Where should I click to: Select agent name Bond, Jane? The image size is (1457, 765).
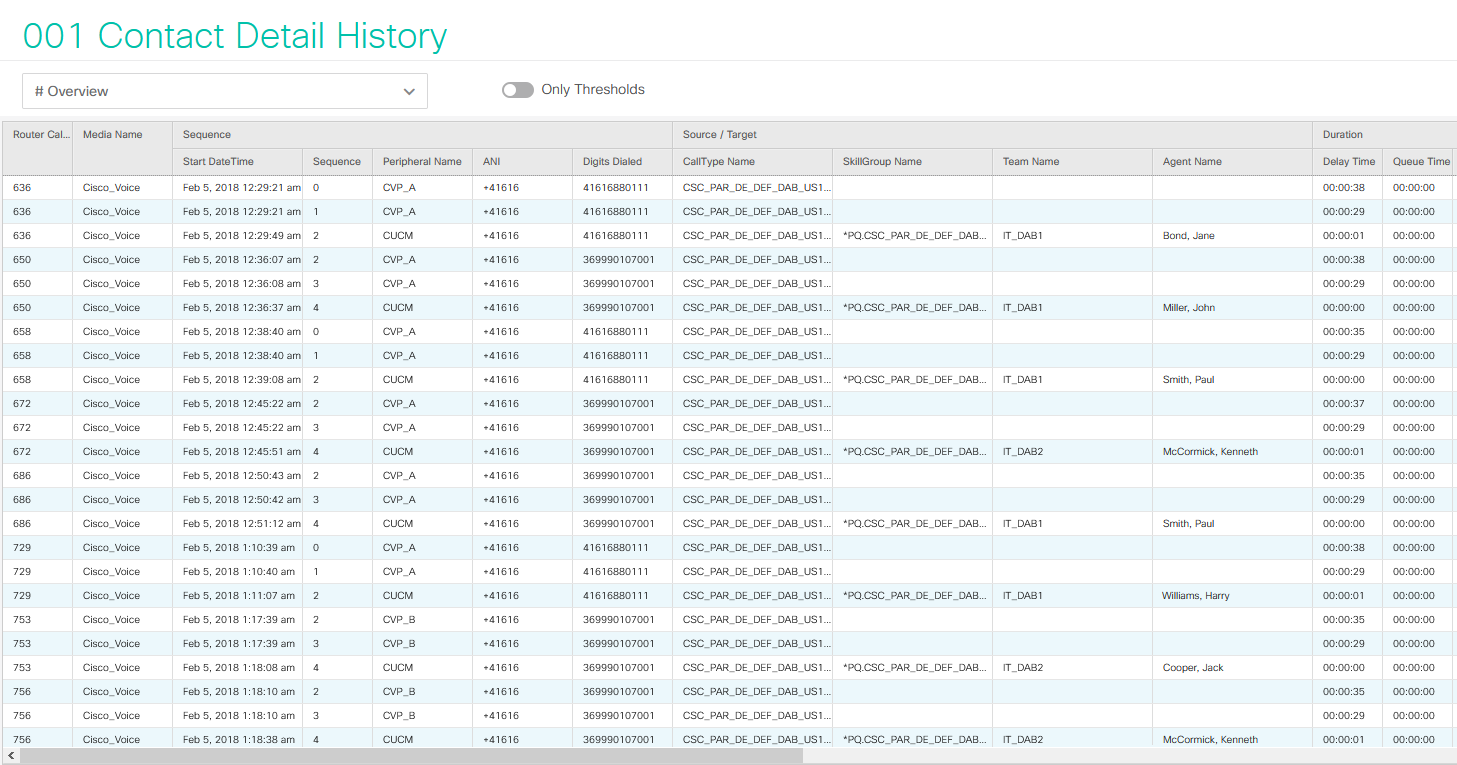(1188, 236)
